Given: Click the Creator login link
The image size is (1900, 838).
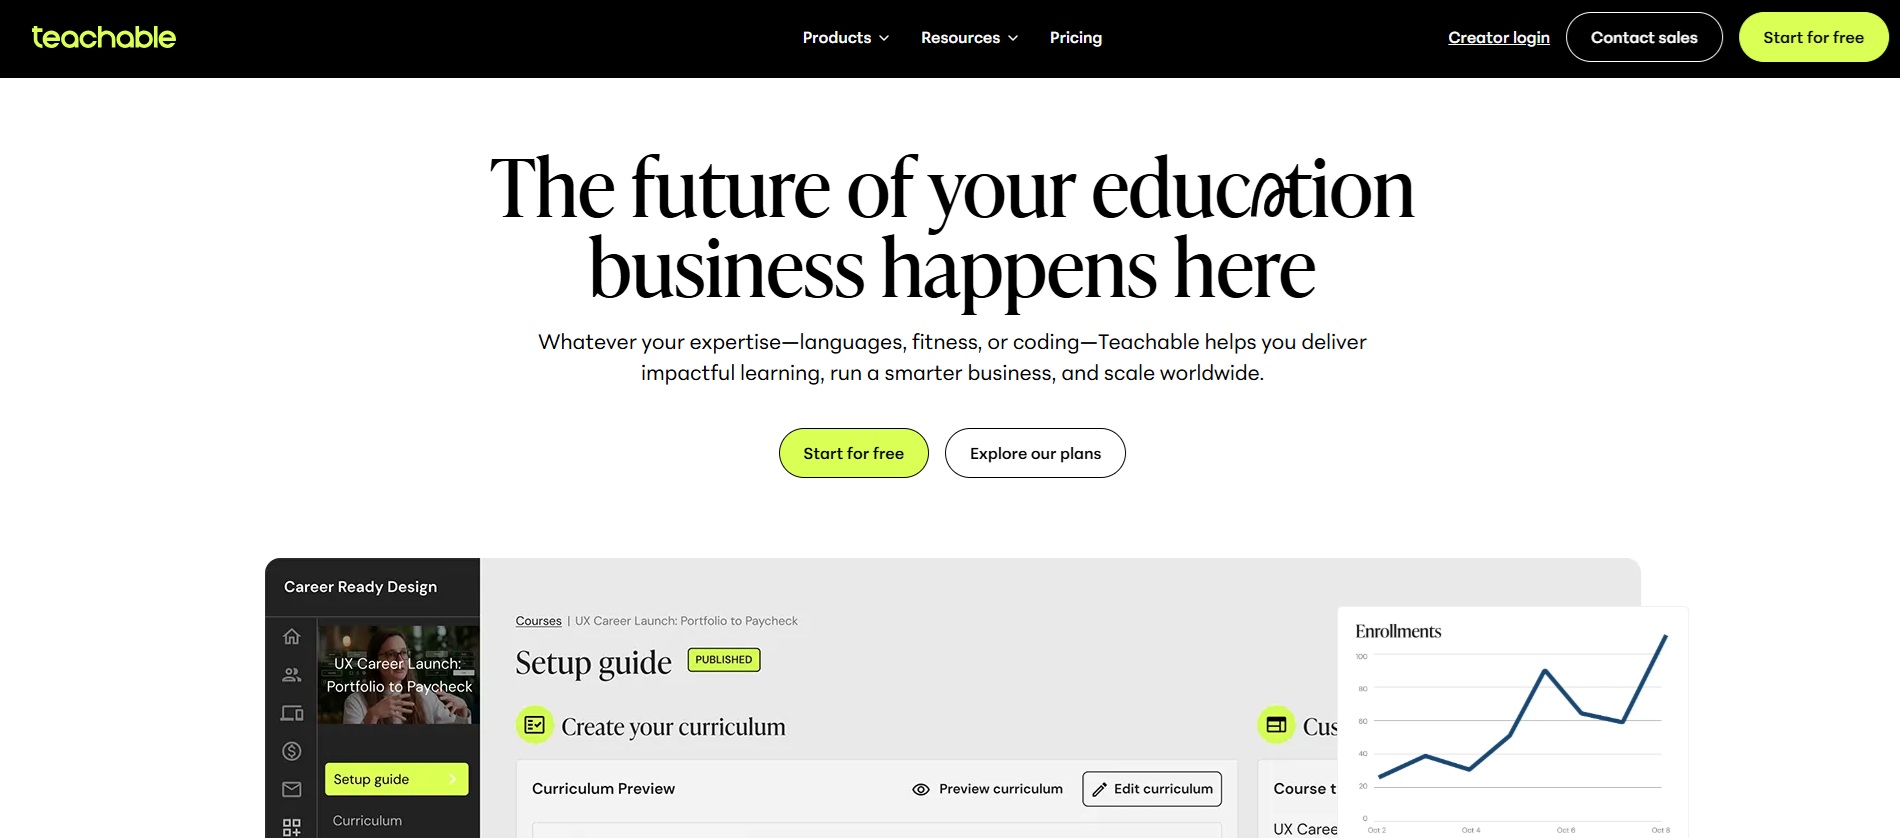Looking at the screenshot, I should coord(1498,38).
